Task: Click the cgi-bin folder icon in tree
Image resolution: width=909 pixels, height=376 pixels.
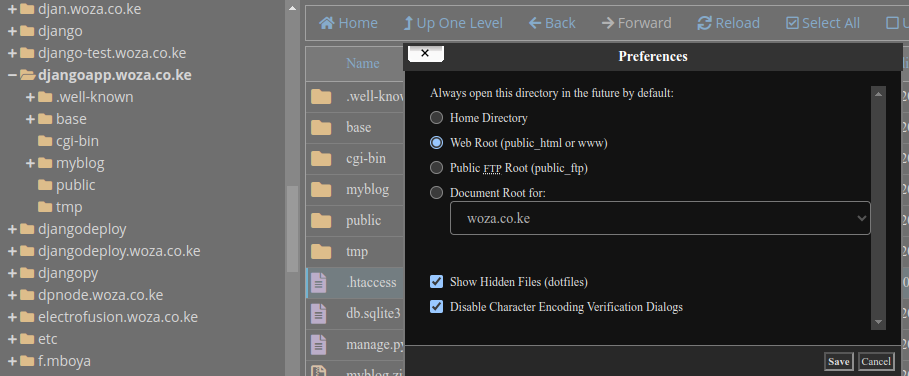Action: [x=45, y=141]
